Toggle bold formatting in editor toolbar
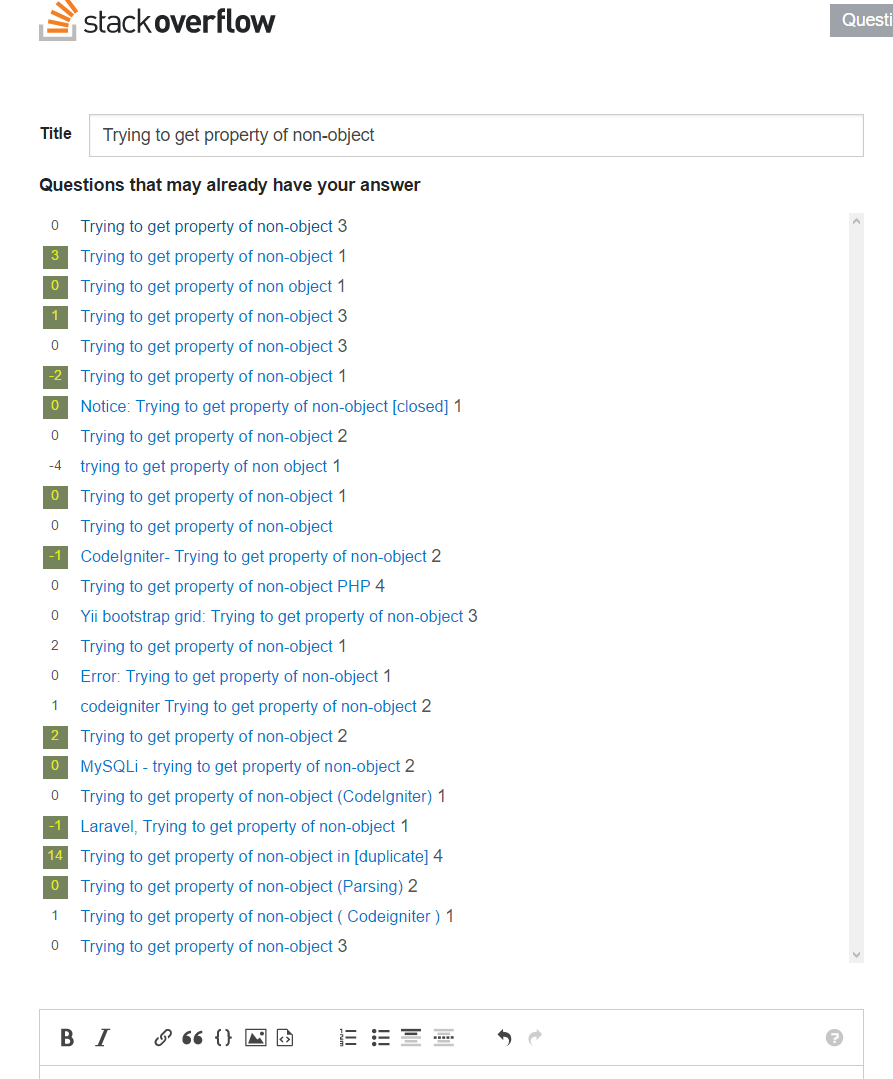This screenshot has width=893, height=1079. [x=67, y=1038]
